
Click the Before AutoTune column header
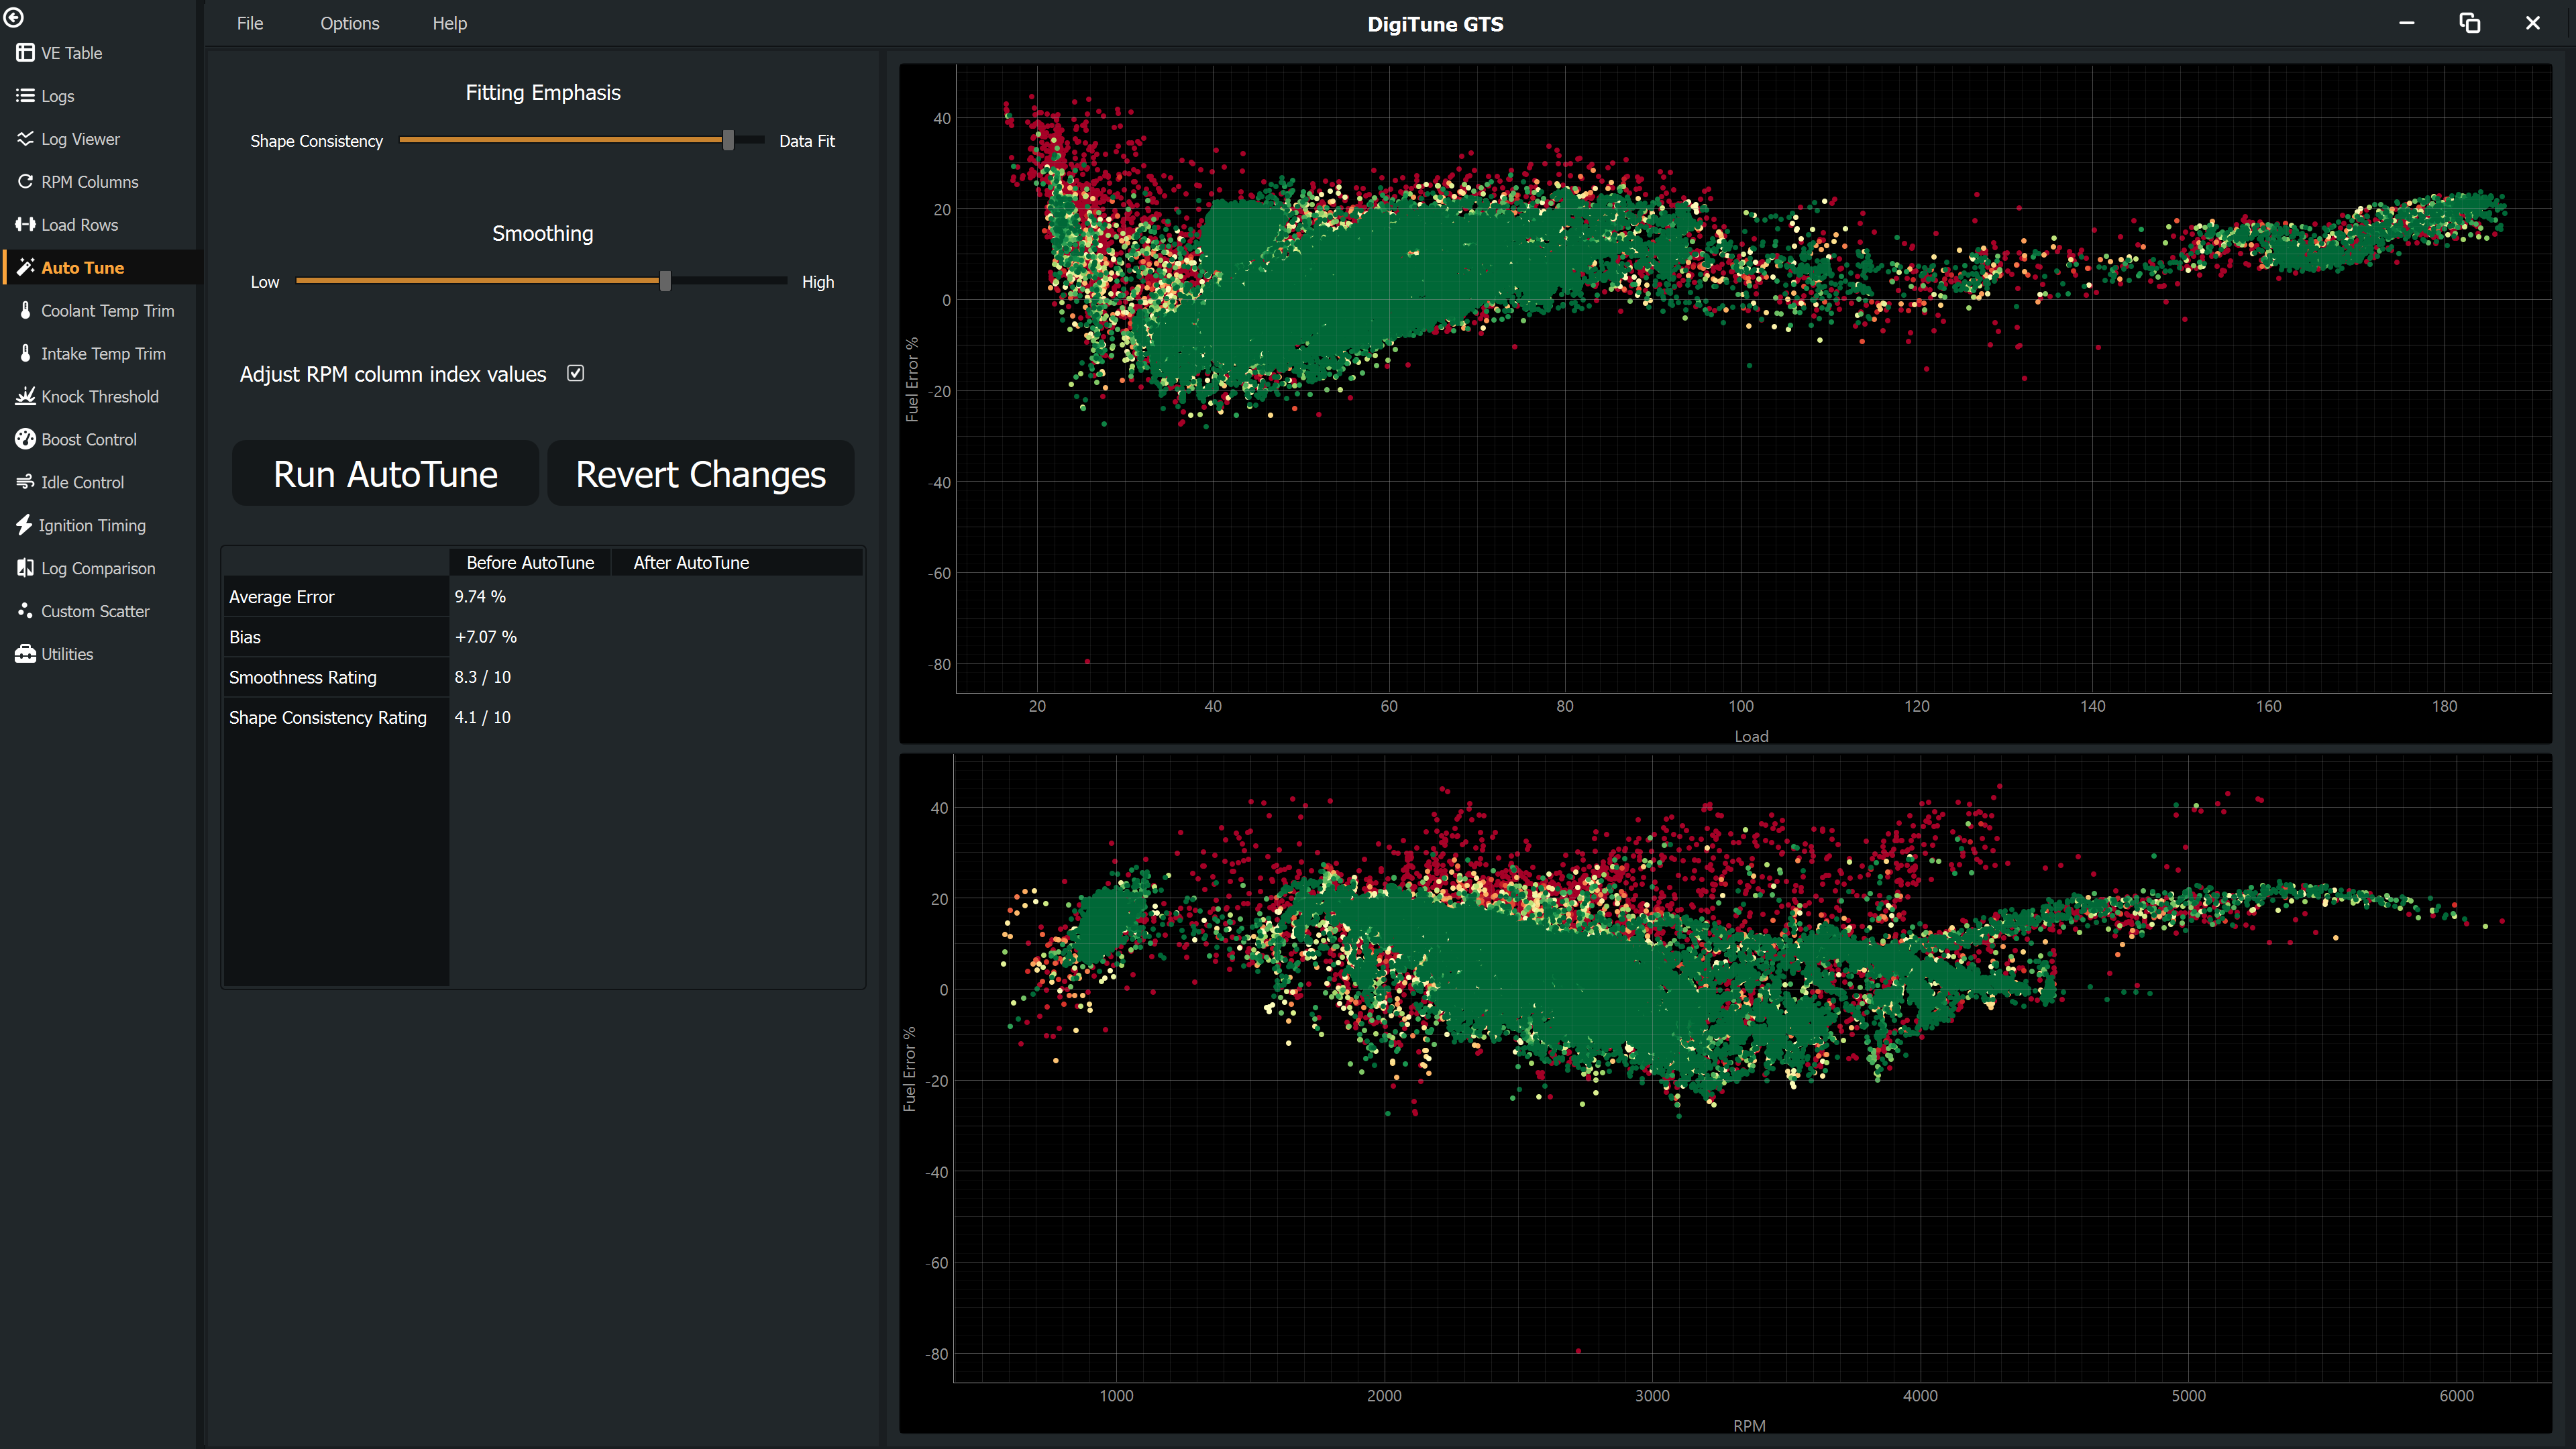[530, 562]
